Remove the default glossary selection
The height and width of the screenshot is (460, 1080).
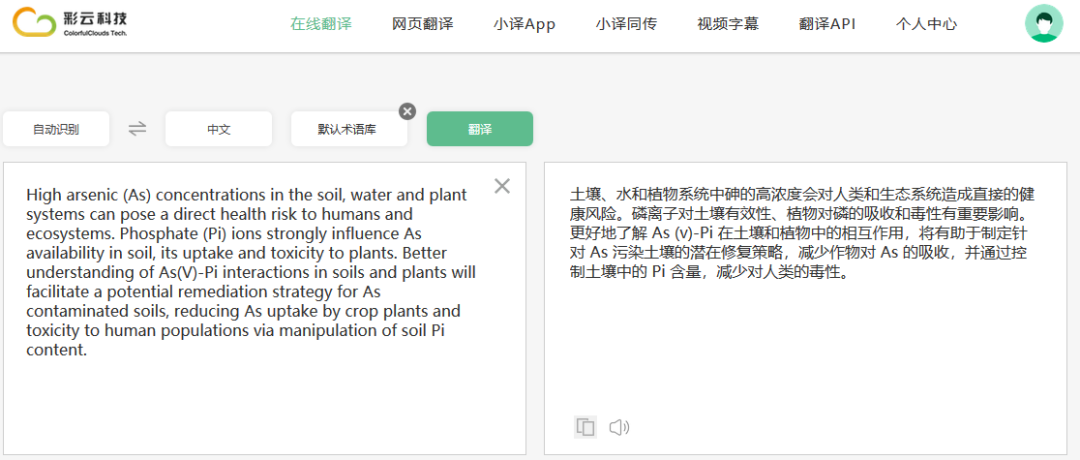coord(407,111)
